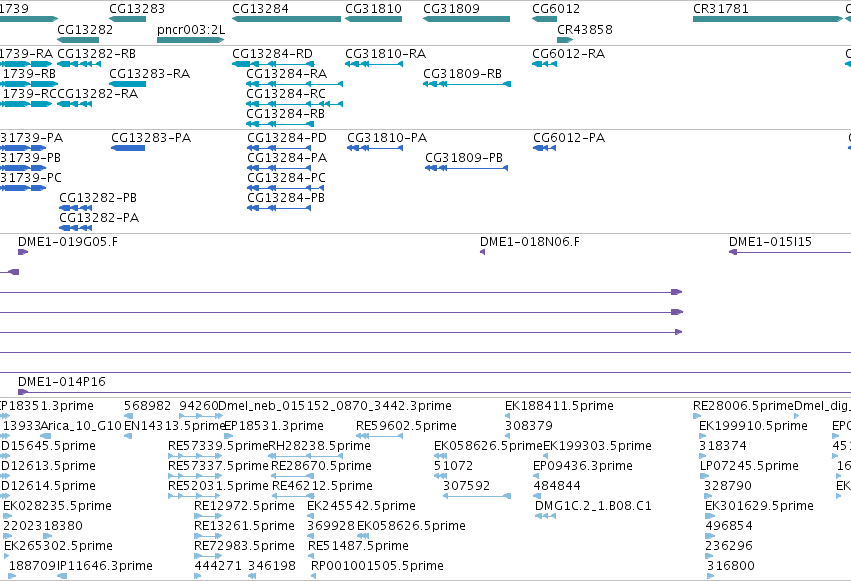This screenshot has width=851, height=581.
Task: Select the CR31781 non-coding gene
Action: (768, 19)
